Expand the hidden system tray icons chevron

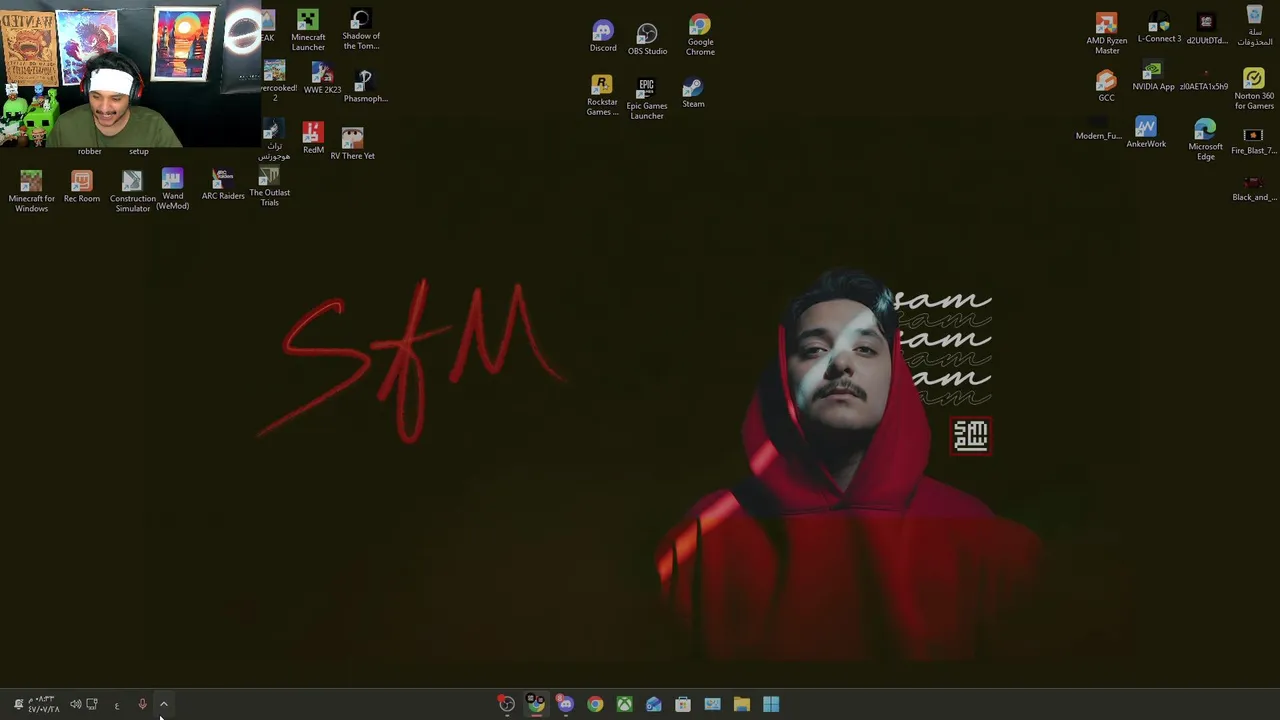(x=164, y=704)
